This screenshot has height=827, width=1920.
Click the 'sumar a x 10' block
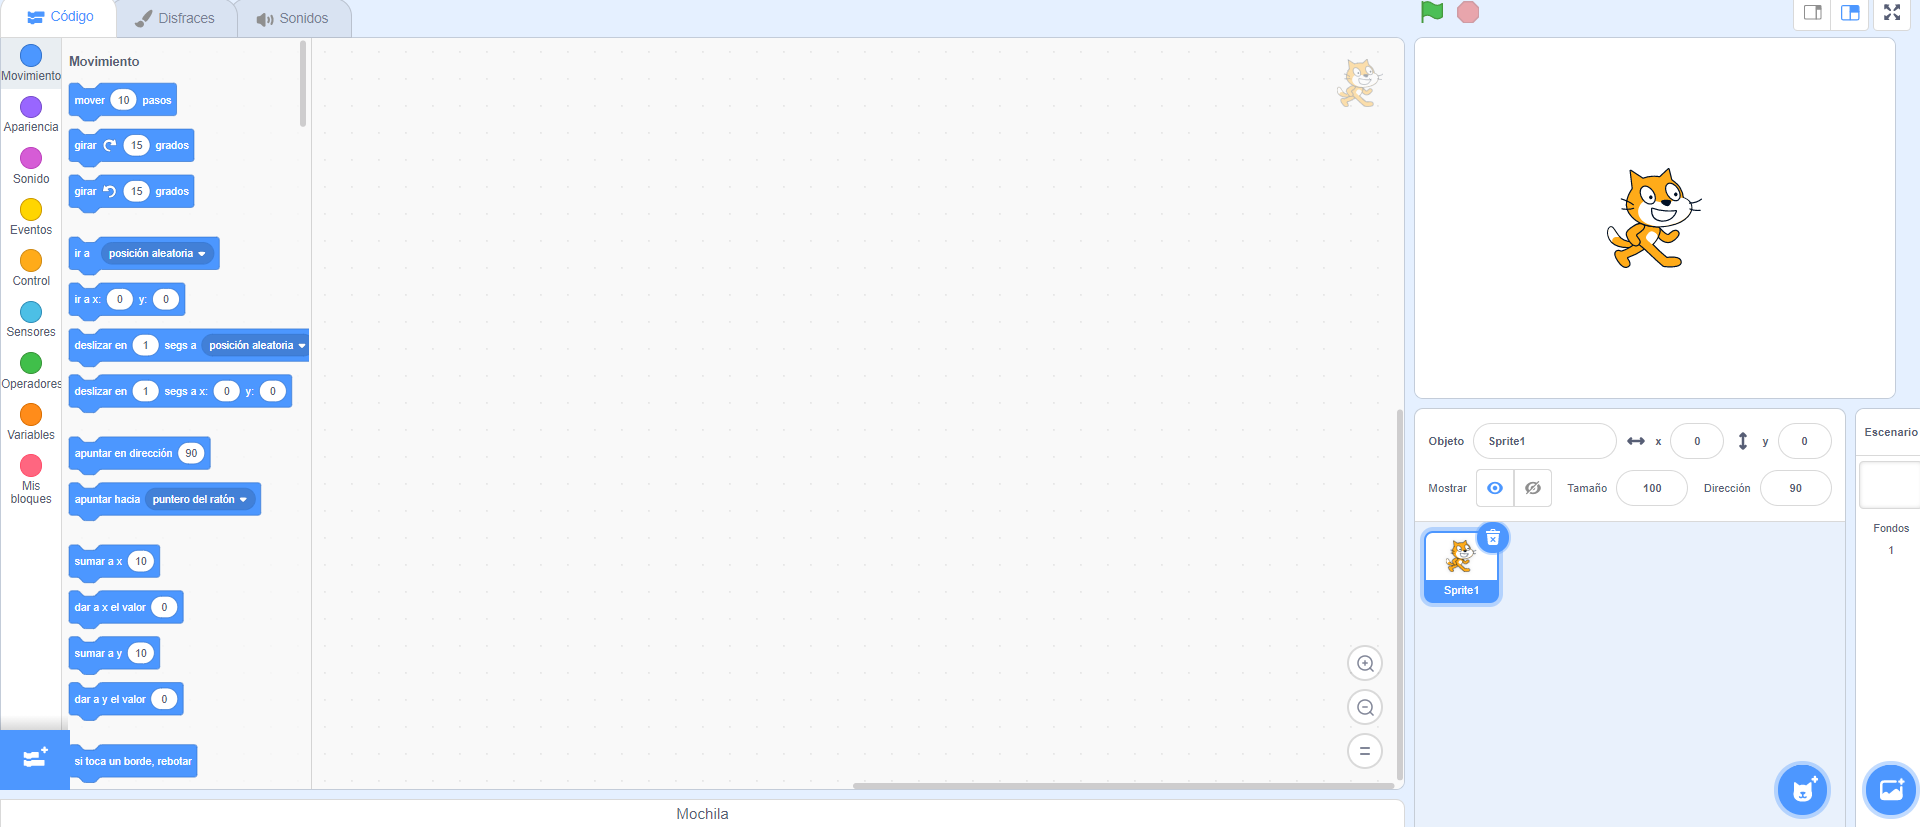(114, 562)
